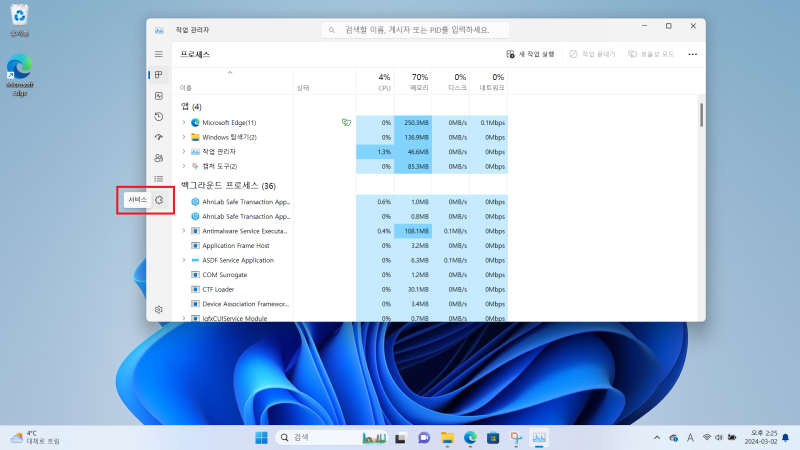The height and width of the screenshot is (450, 800).
Task: Click the 새 작업 실행 button
Action: pyautogui.click(x=530, y=54)
